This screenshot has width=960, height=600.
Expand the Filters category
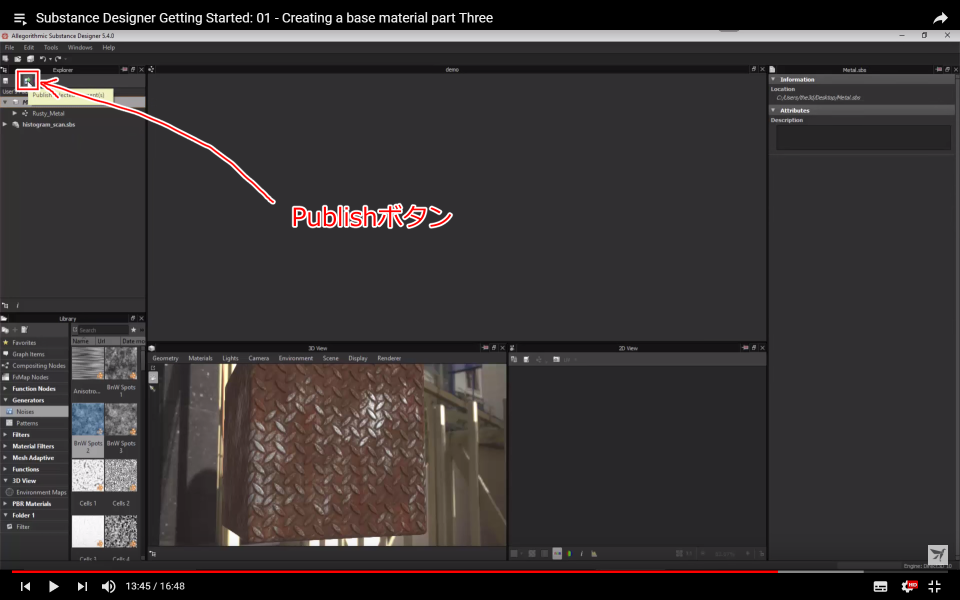(5, 435)
